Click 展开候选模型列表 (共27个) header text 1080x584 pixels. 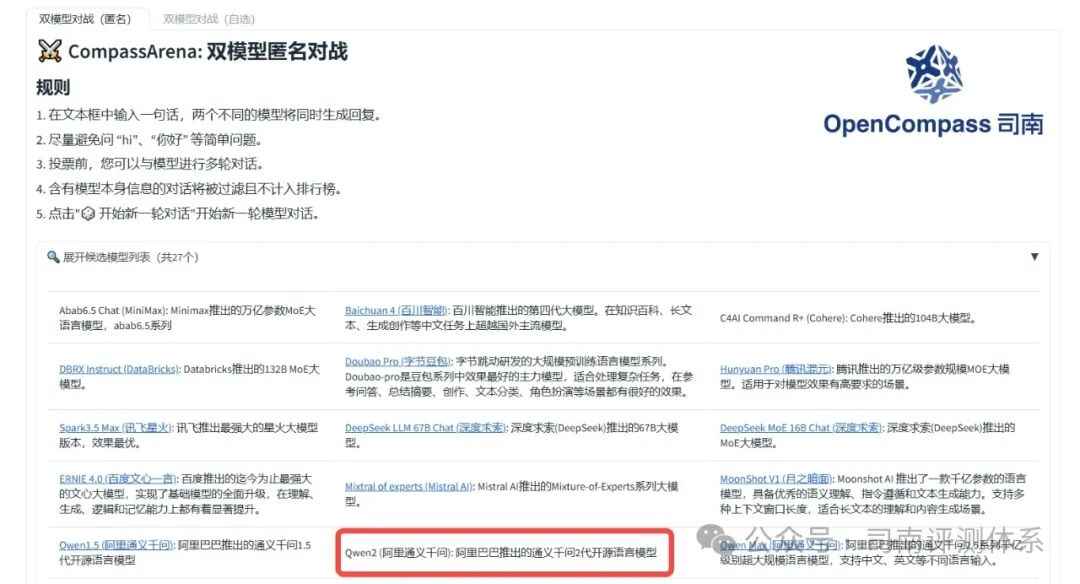[130, 257]
